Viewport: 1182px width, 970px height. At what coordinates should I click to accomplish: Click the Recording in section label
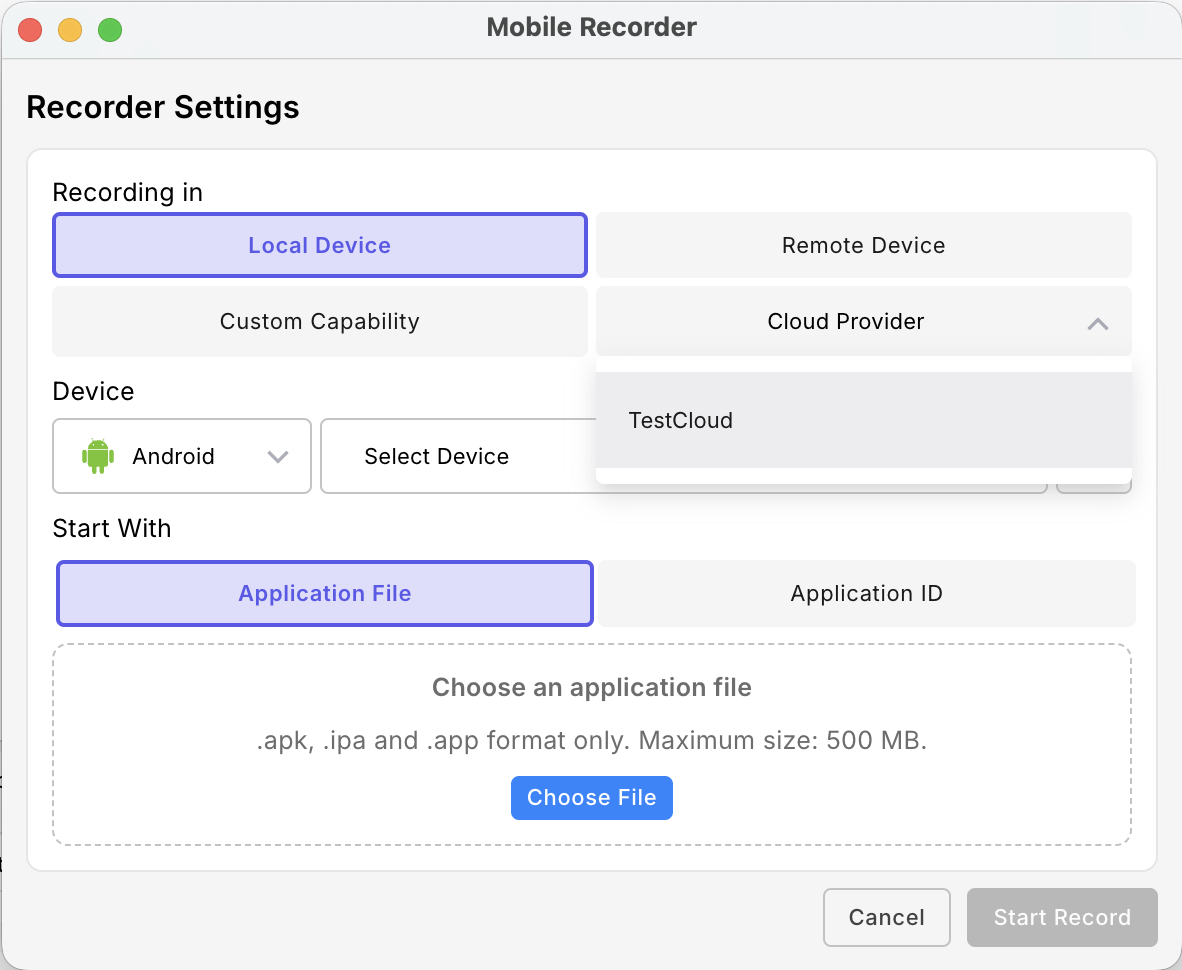[127, 192]
